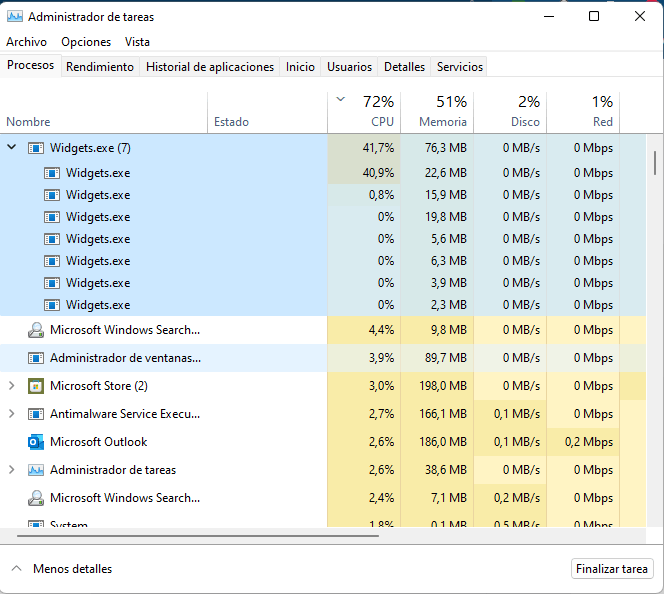Click the icon of the Widgets.exe 5,6 MB row
Image resolution: width=664 pixels, height=594 pixels.
[52, 239]
